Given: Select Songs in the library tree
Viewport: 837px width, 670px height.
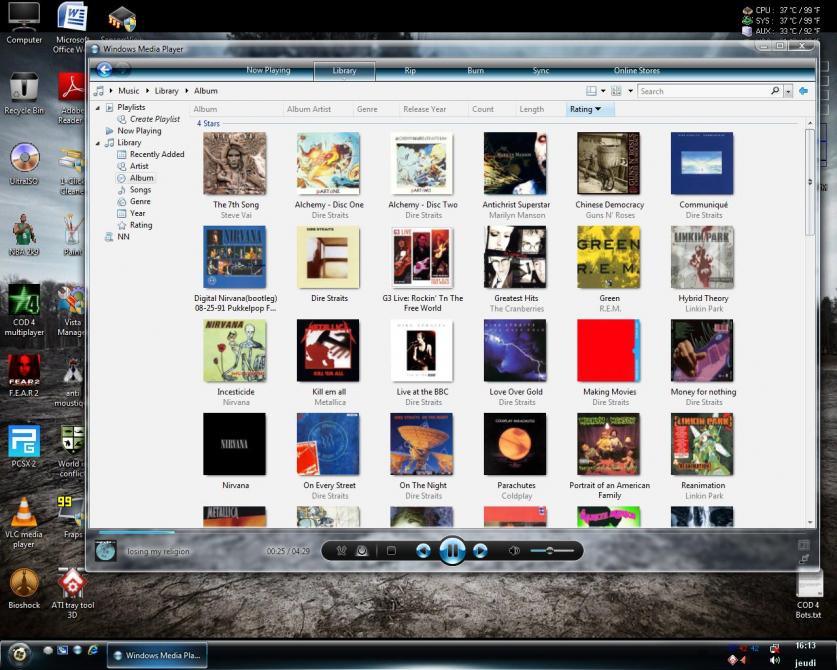Looking at the screenshot, I should tap(140, 190).
